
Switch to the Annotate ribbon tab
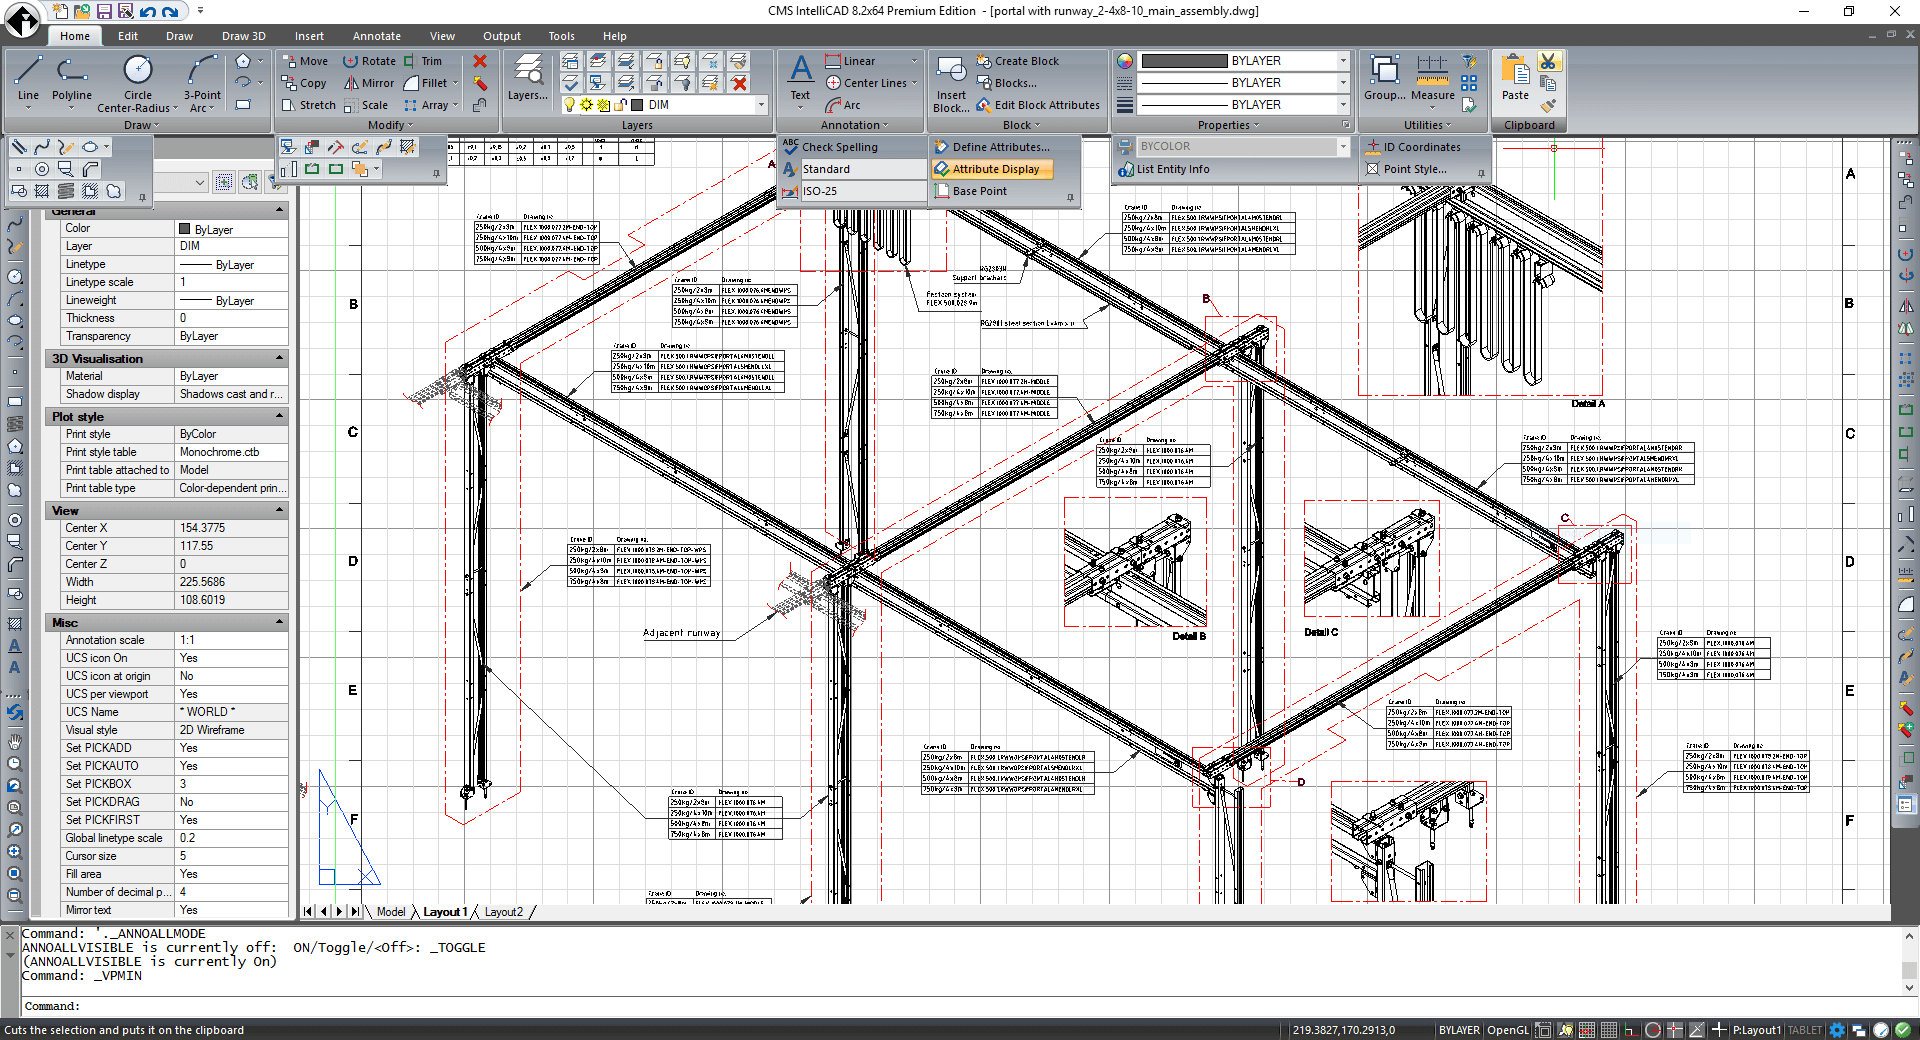(377, 36)
